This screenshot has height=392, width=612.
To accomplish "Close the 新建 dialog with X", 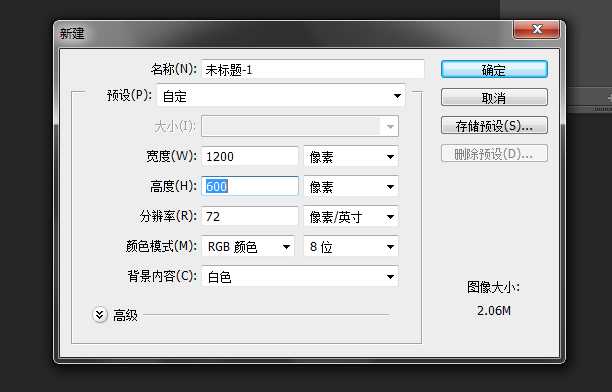I will coord(537,29).
